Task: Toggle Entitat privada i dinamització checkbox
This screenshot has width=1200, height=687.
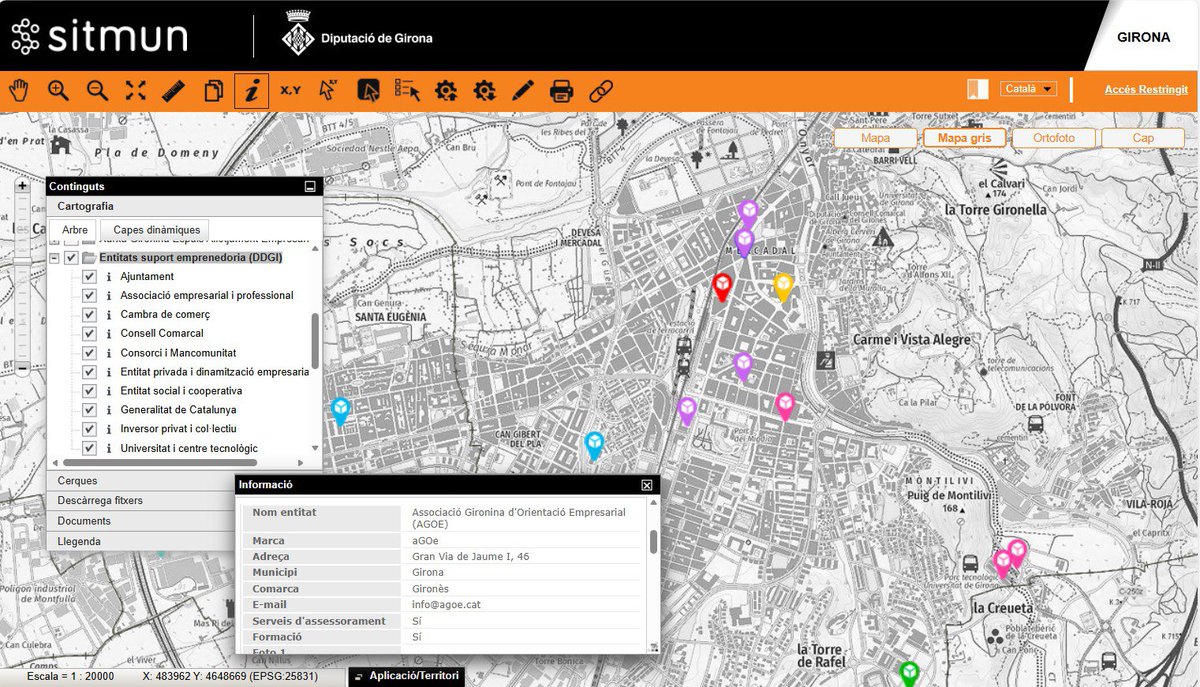Action: 89,372
